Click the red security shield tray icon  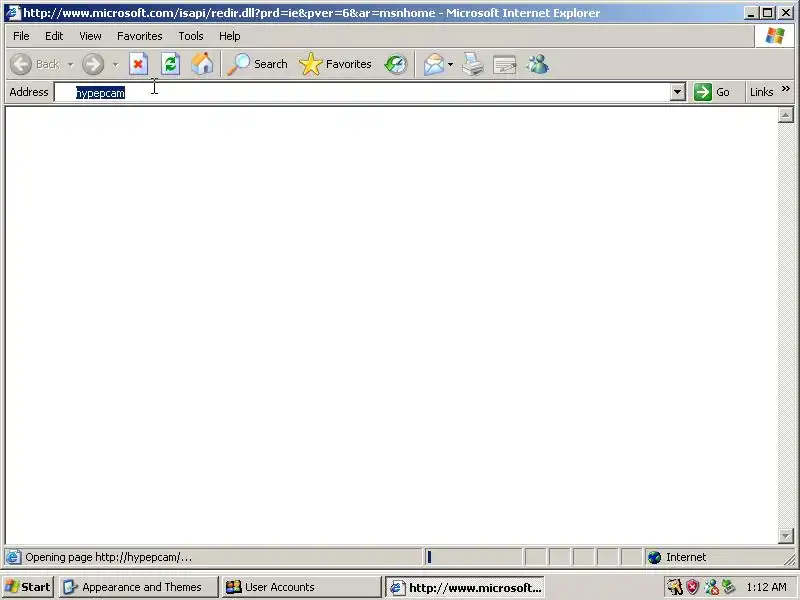click(x=692, y=587)
